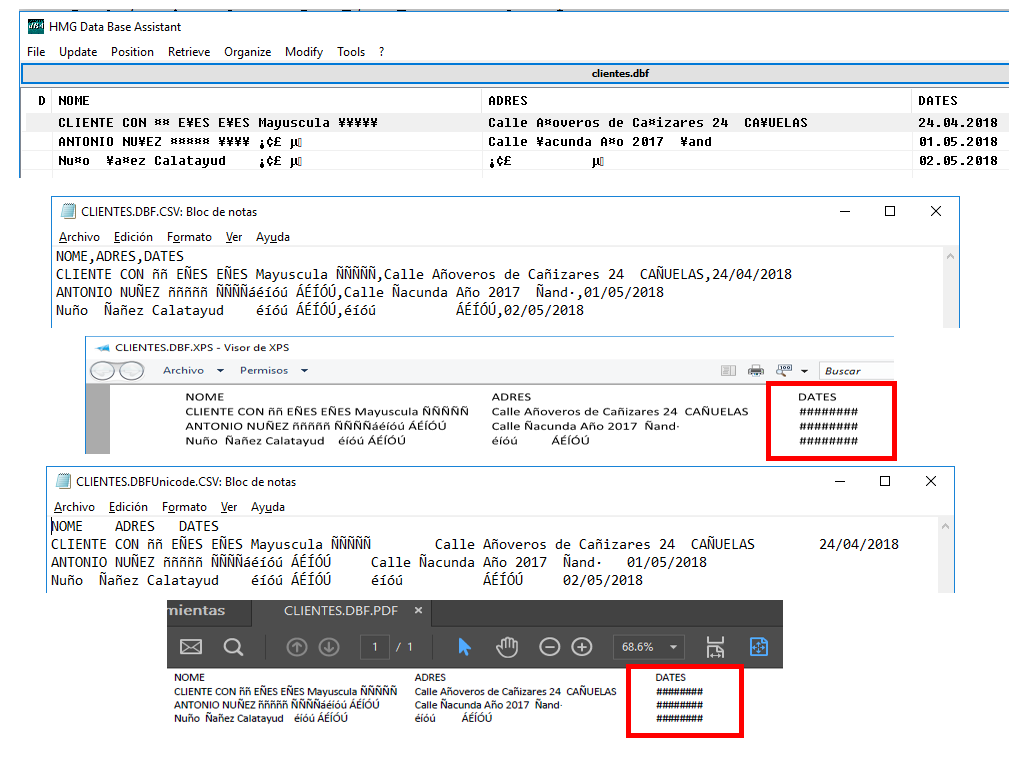Open the 68.6% zoom level dropdown
This screenshot has width=1024, height=768.
point(650,647)
